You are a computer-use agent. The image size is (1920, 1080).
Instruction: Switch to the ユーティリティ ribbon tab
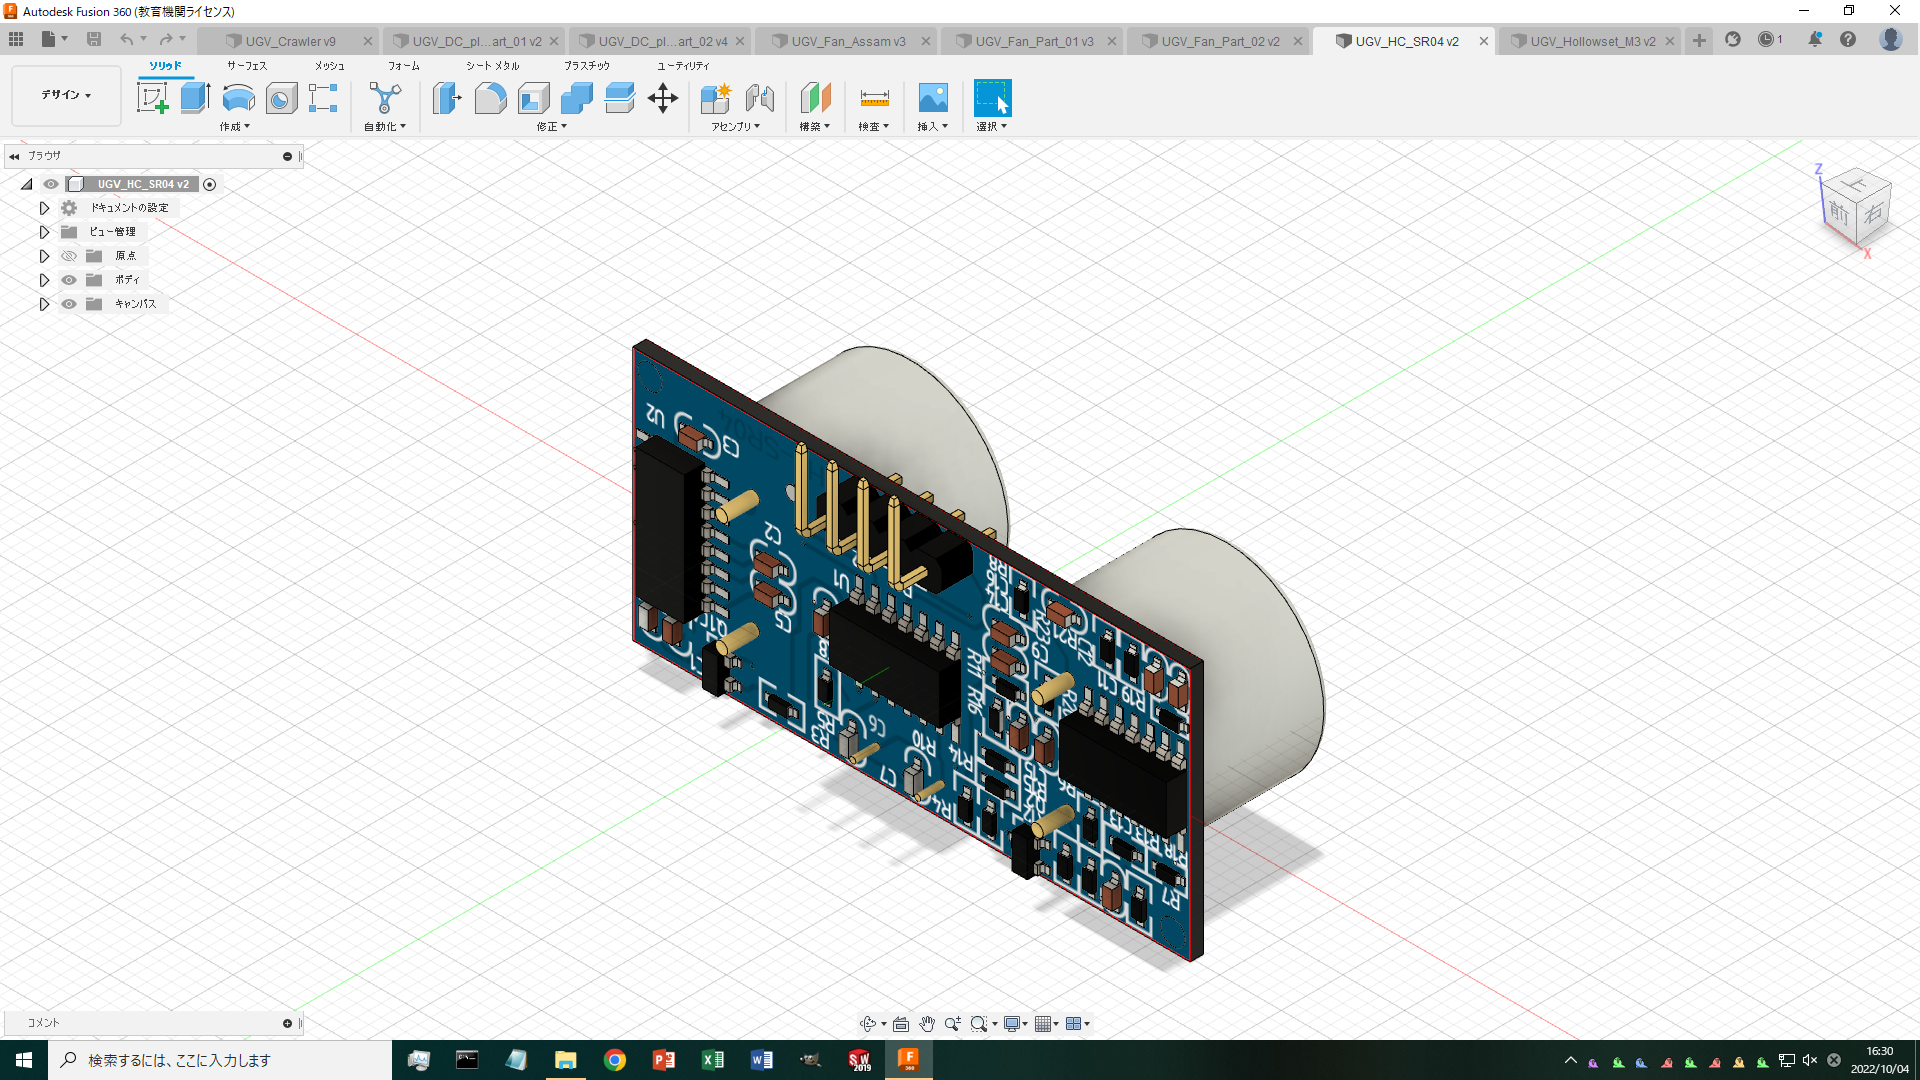point(683,66)
